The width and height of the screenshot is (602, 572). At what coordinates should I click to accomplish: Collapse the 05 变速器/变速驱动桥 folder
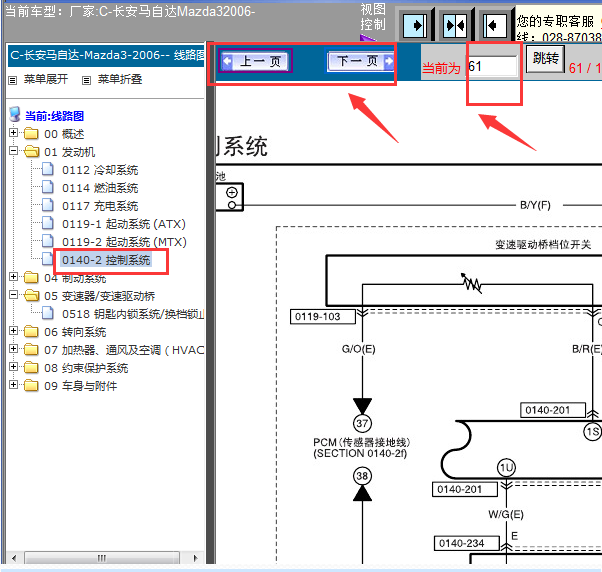(13, 295)
